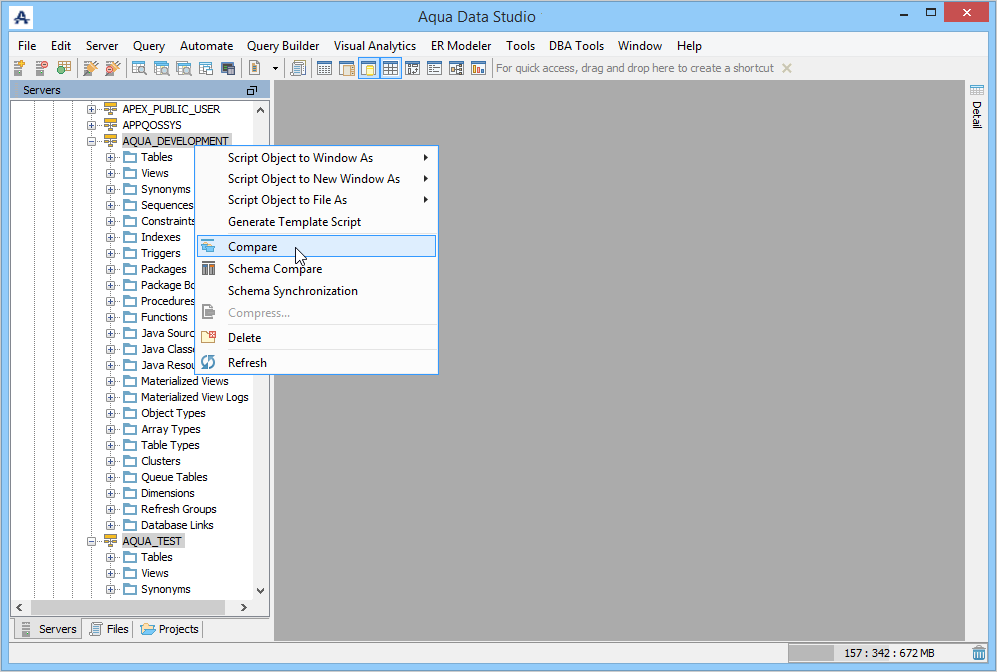The width and height of the screenshot is (997, 672).
Task: Open Script Object to Window As submenu
Action: point(316,158)
